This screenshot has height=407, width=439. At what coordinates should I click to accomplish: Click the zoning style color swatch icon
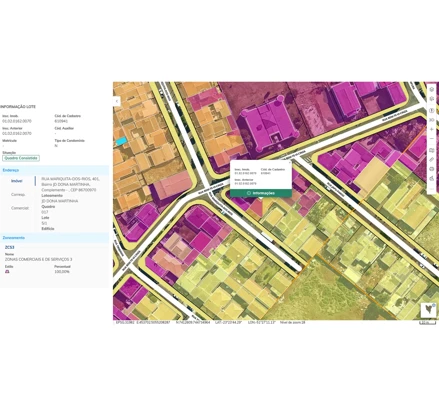coord(7,272)
